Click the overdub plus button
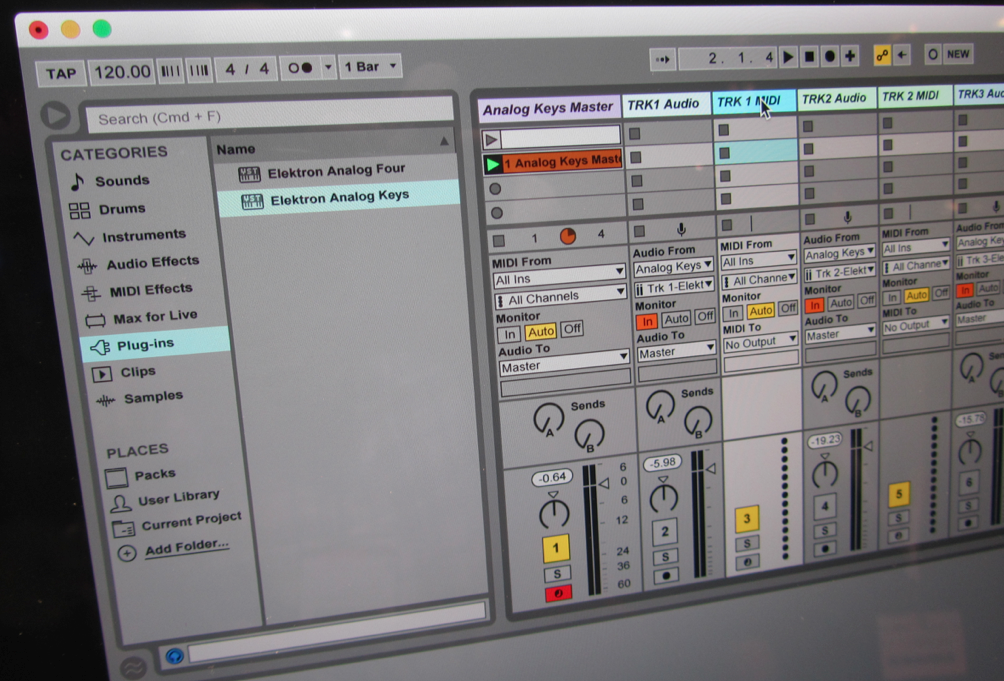 (x=849, y=56)
